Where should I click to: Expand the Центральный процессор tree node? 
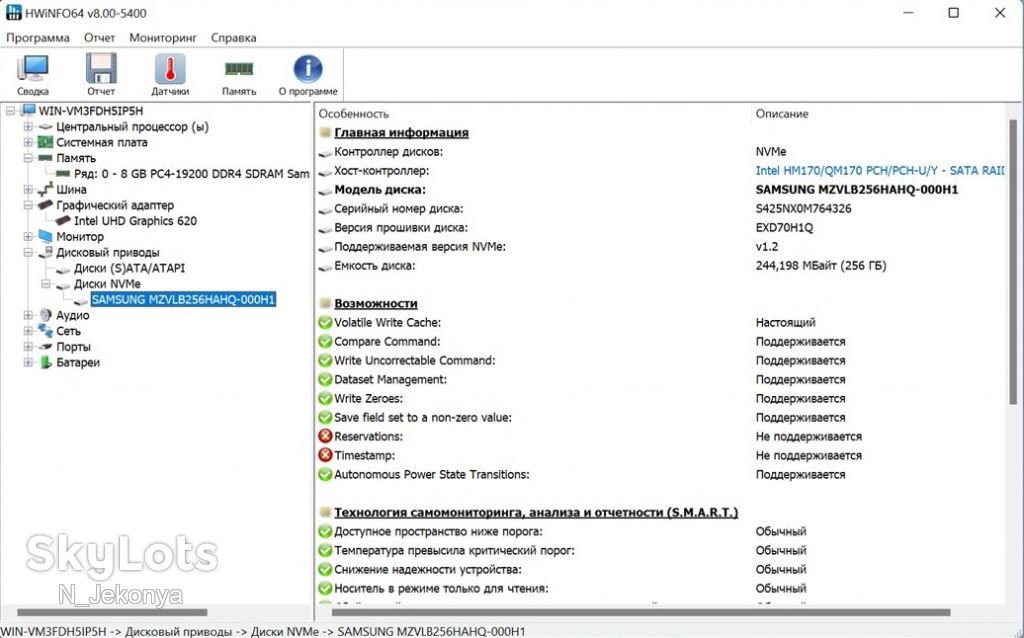(x=28, y=127)
